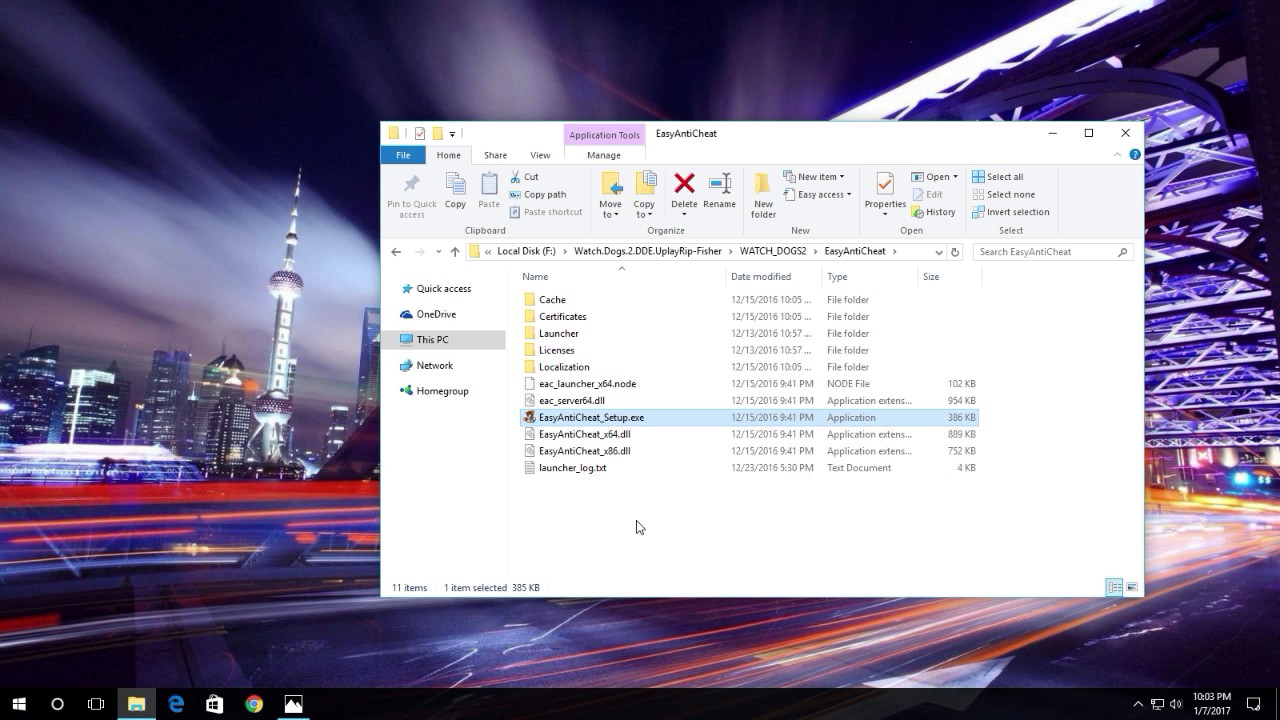Expand address bar history dropdown
Viewport: 1280px width, 720px height.
pyautogui.click(x=938, y=252)
